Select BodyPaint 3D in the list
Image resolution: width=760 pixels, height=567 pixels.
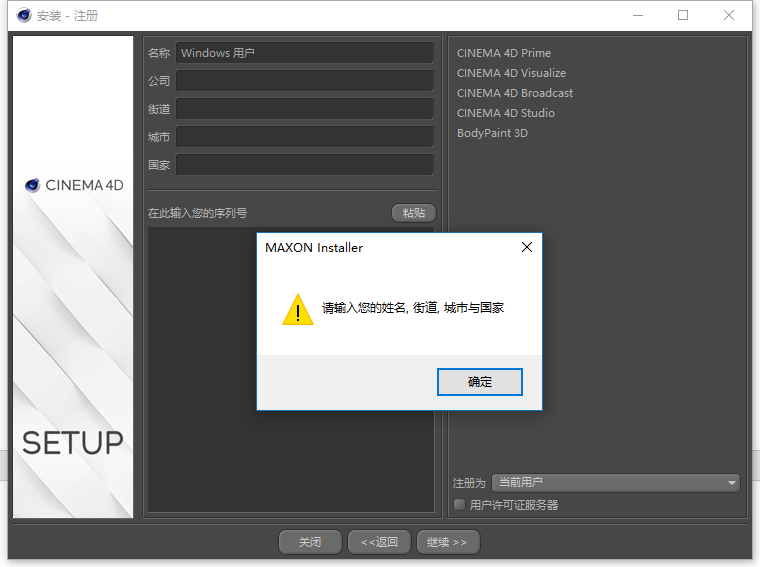(492, 133)
